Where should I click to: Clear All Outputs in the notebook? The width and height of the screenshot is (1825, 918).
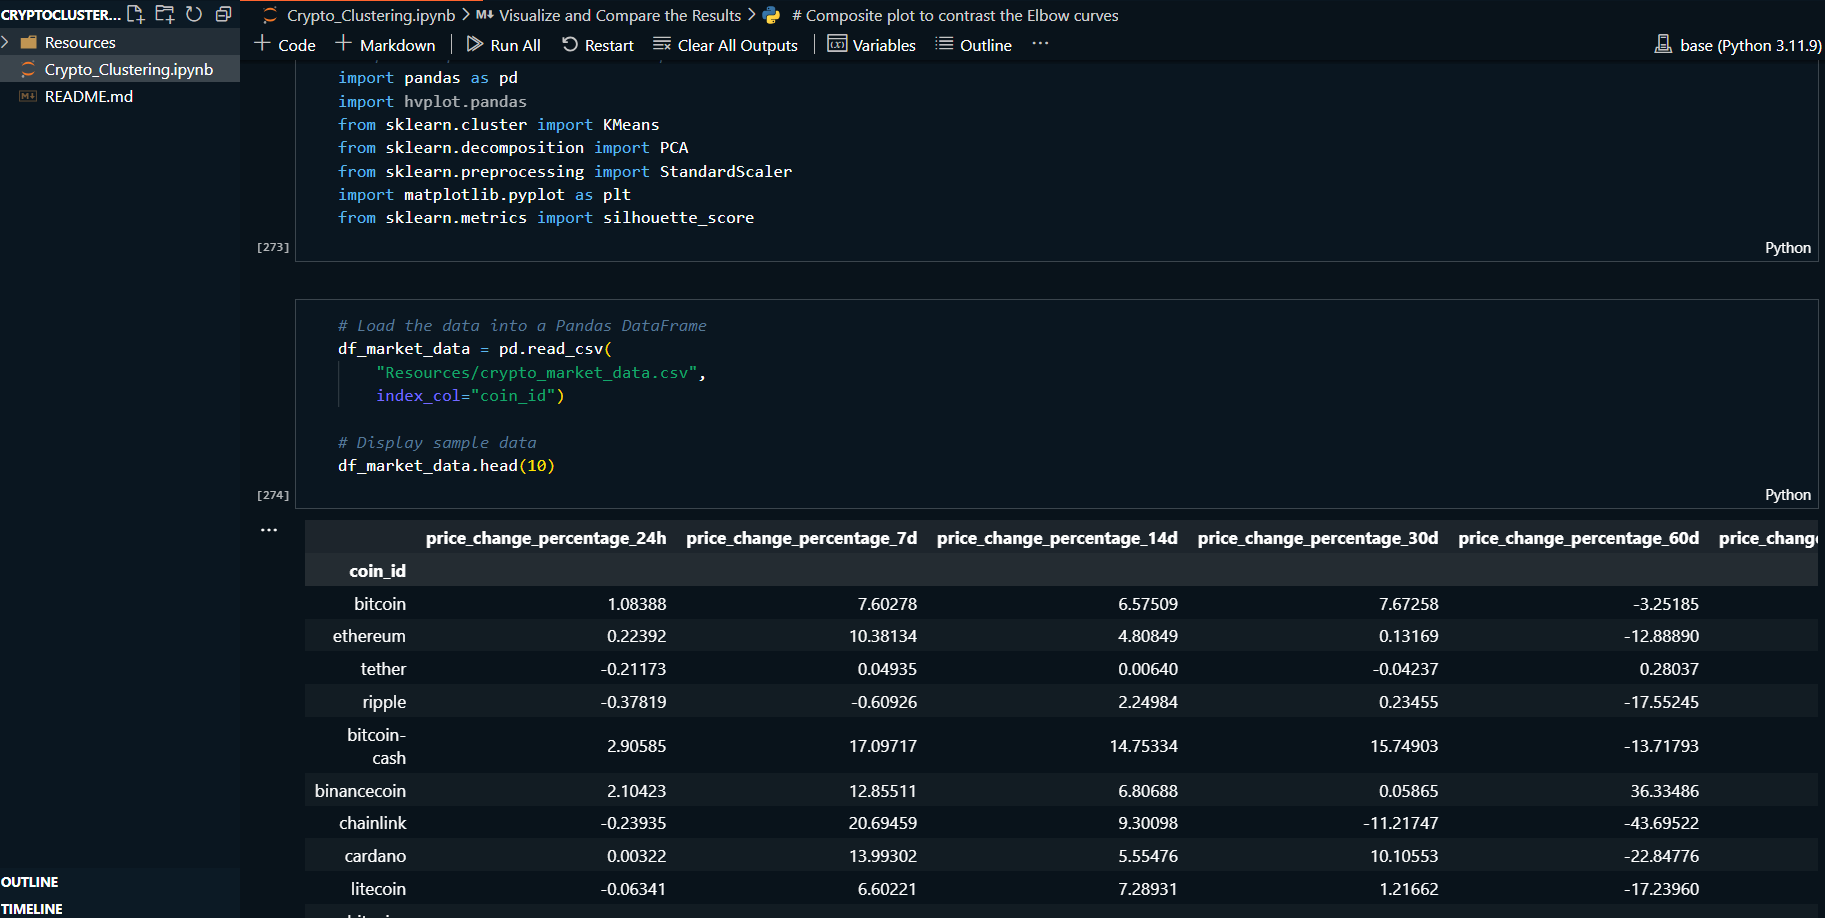tap(725, 45)
